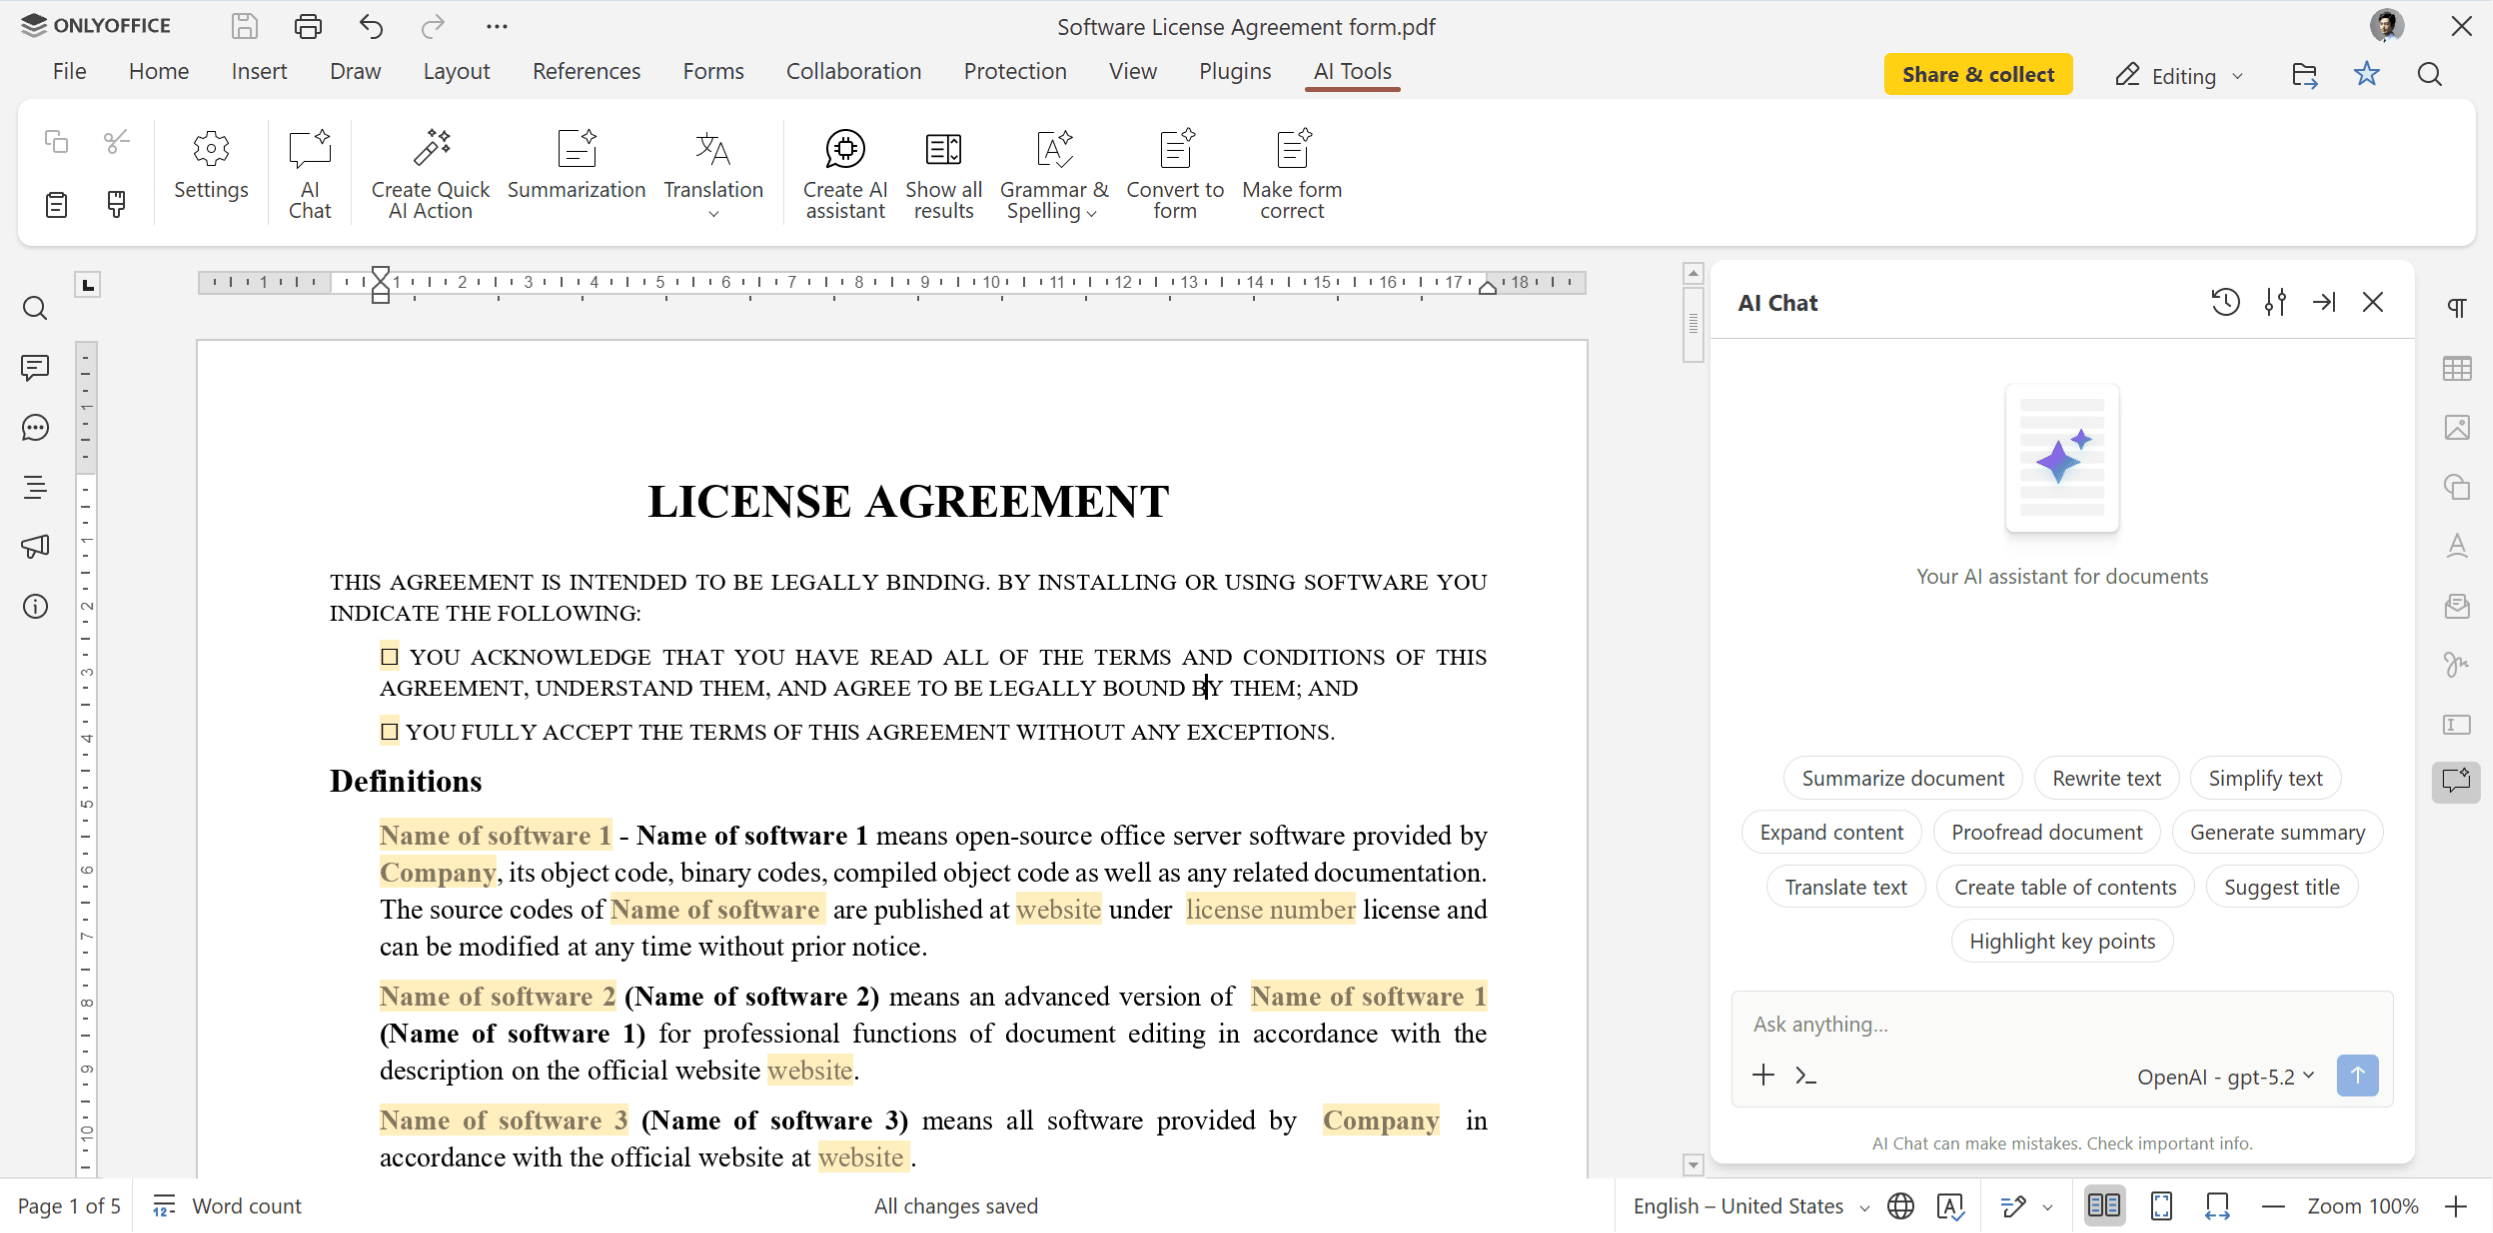Click Convert to form
This screenshot has width=2493, height=1233.
(x=1175, y=174)
